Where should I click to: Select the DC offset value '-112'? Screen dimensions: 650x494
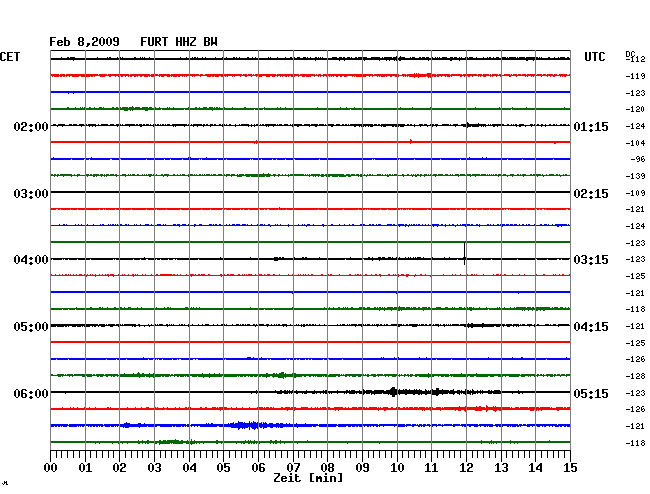tap(636, 59)
